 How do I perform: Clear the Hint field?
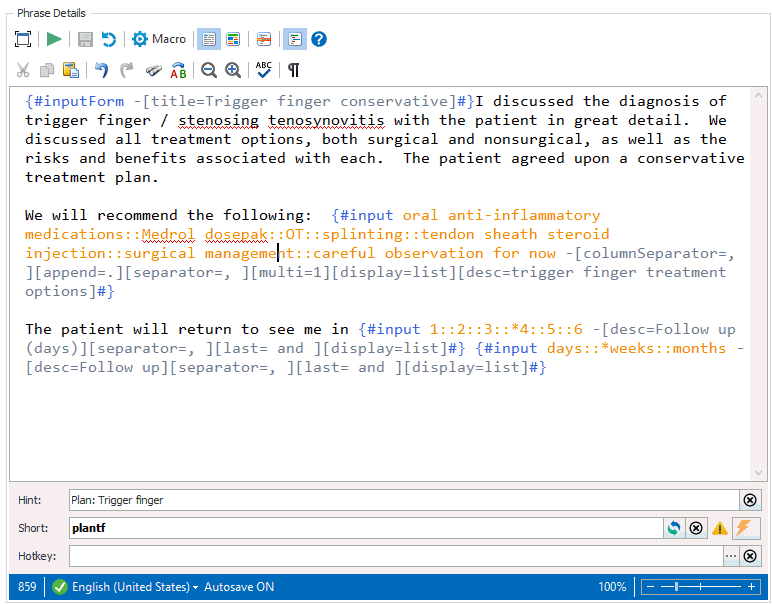[x=750, y=500]
